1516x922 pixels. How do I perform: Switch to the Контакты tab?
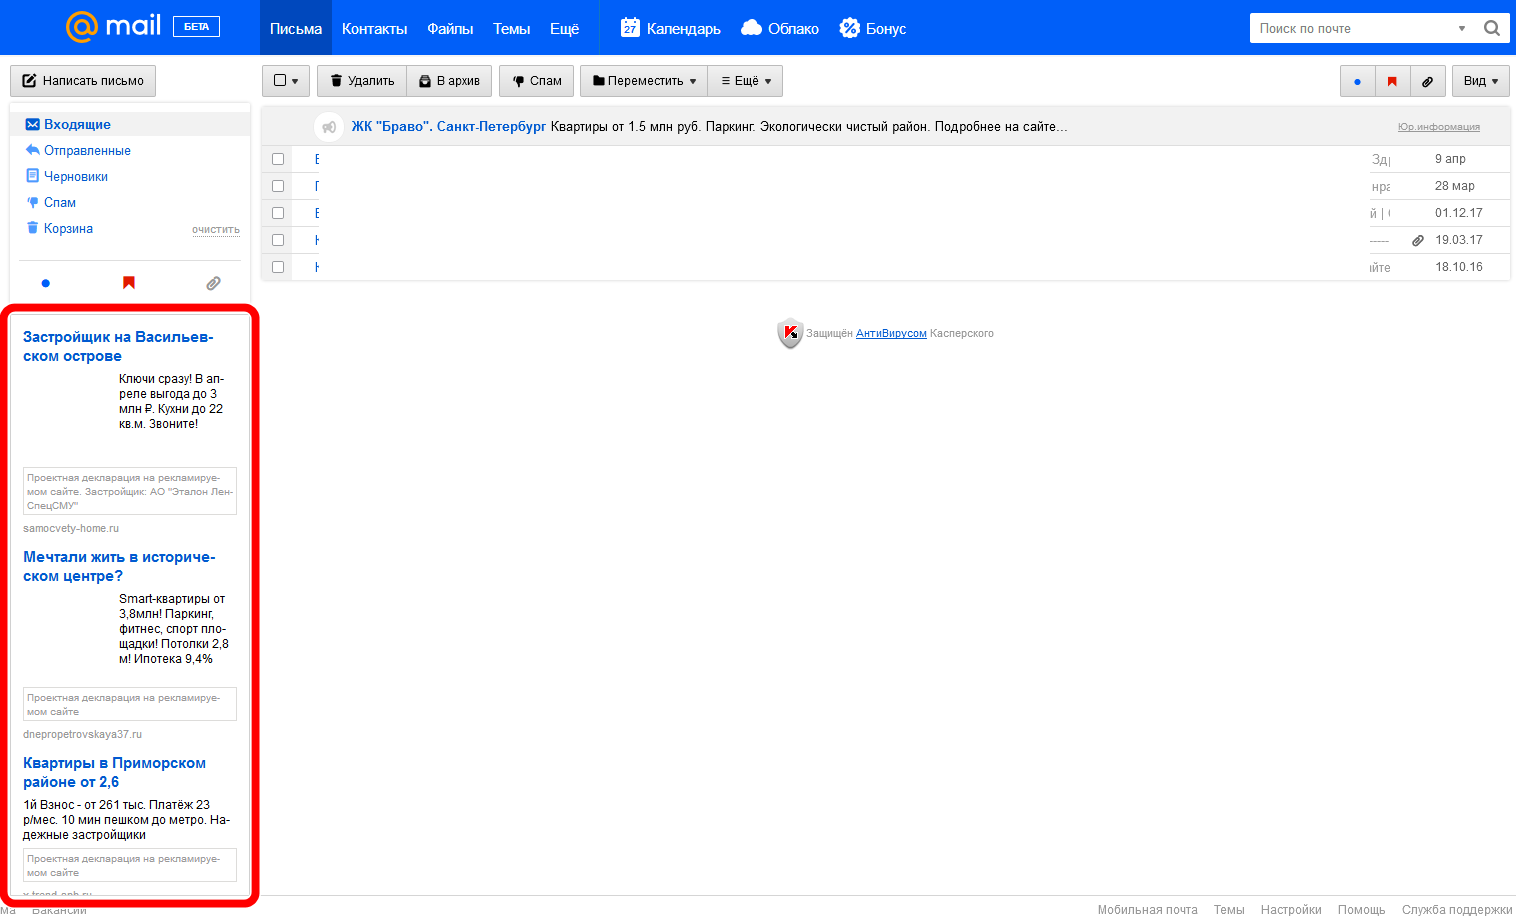tap(374, 28)
